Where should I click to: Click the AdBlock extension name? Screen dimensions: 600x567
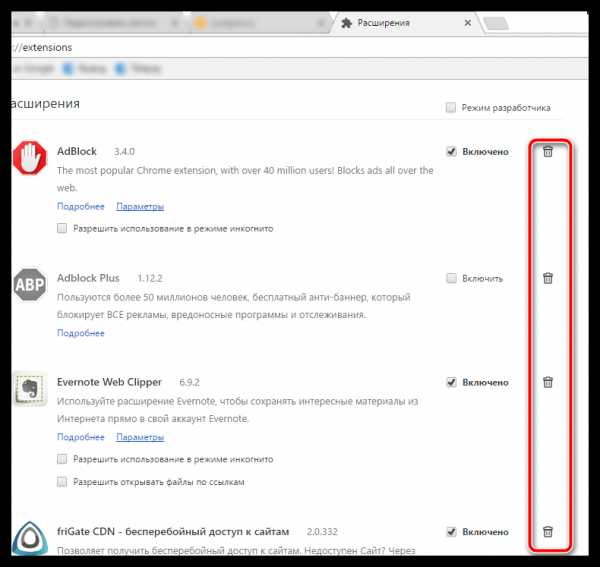click(77, 152)
